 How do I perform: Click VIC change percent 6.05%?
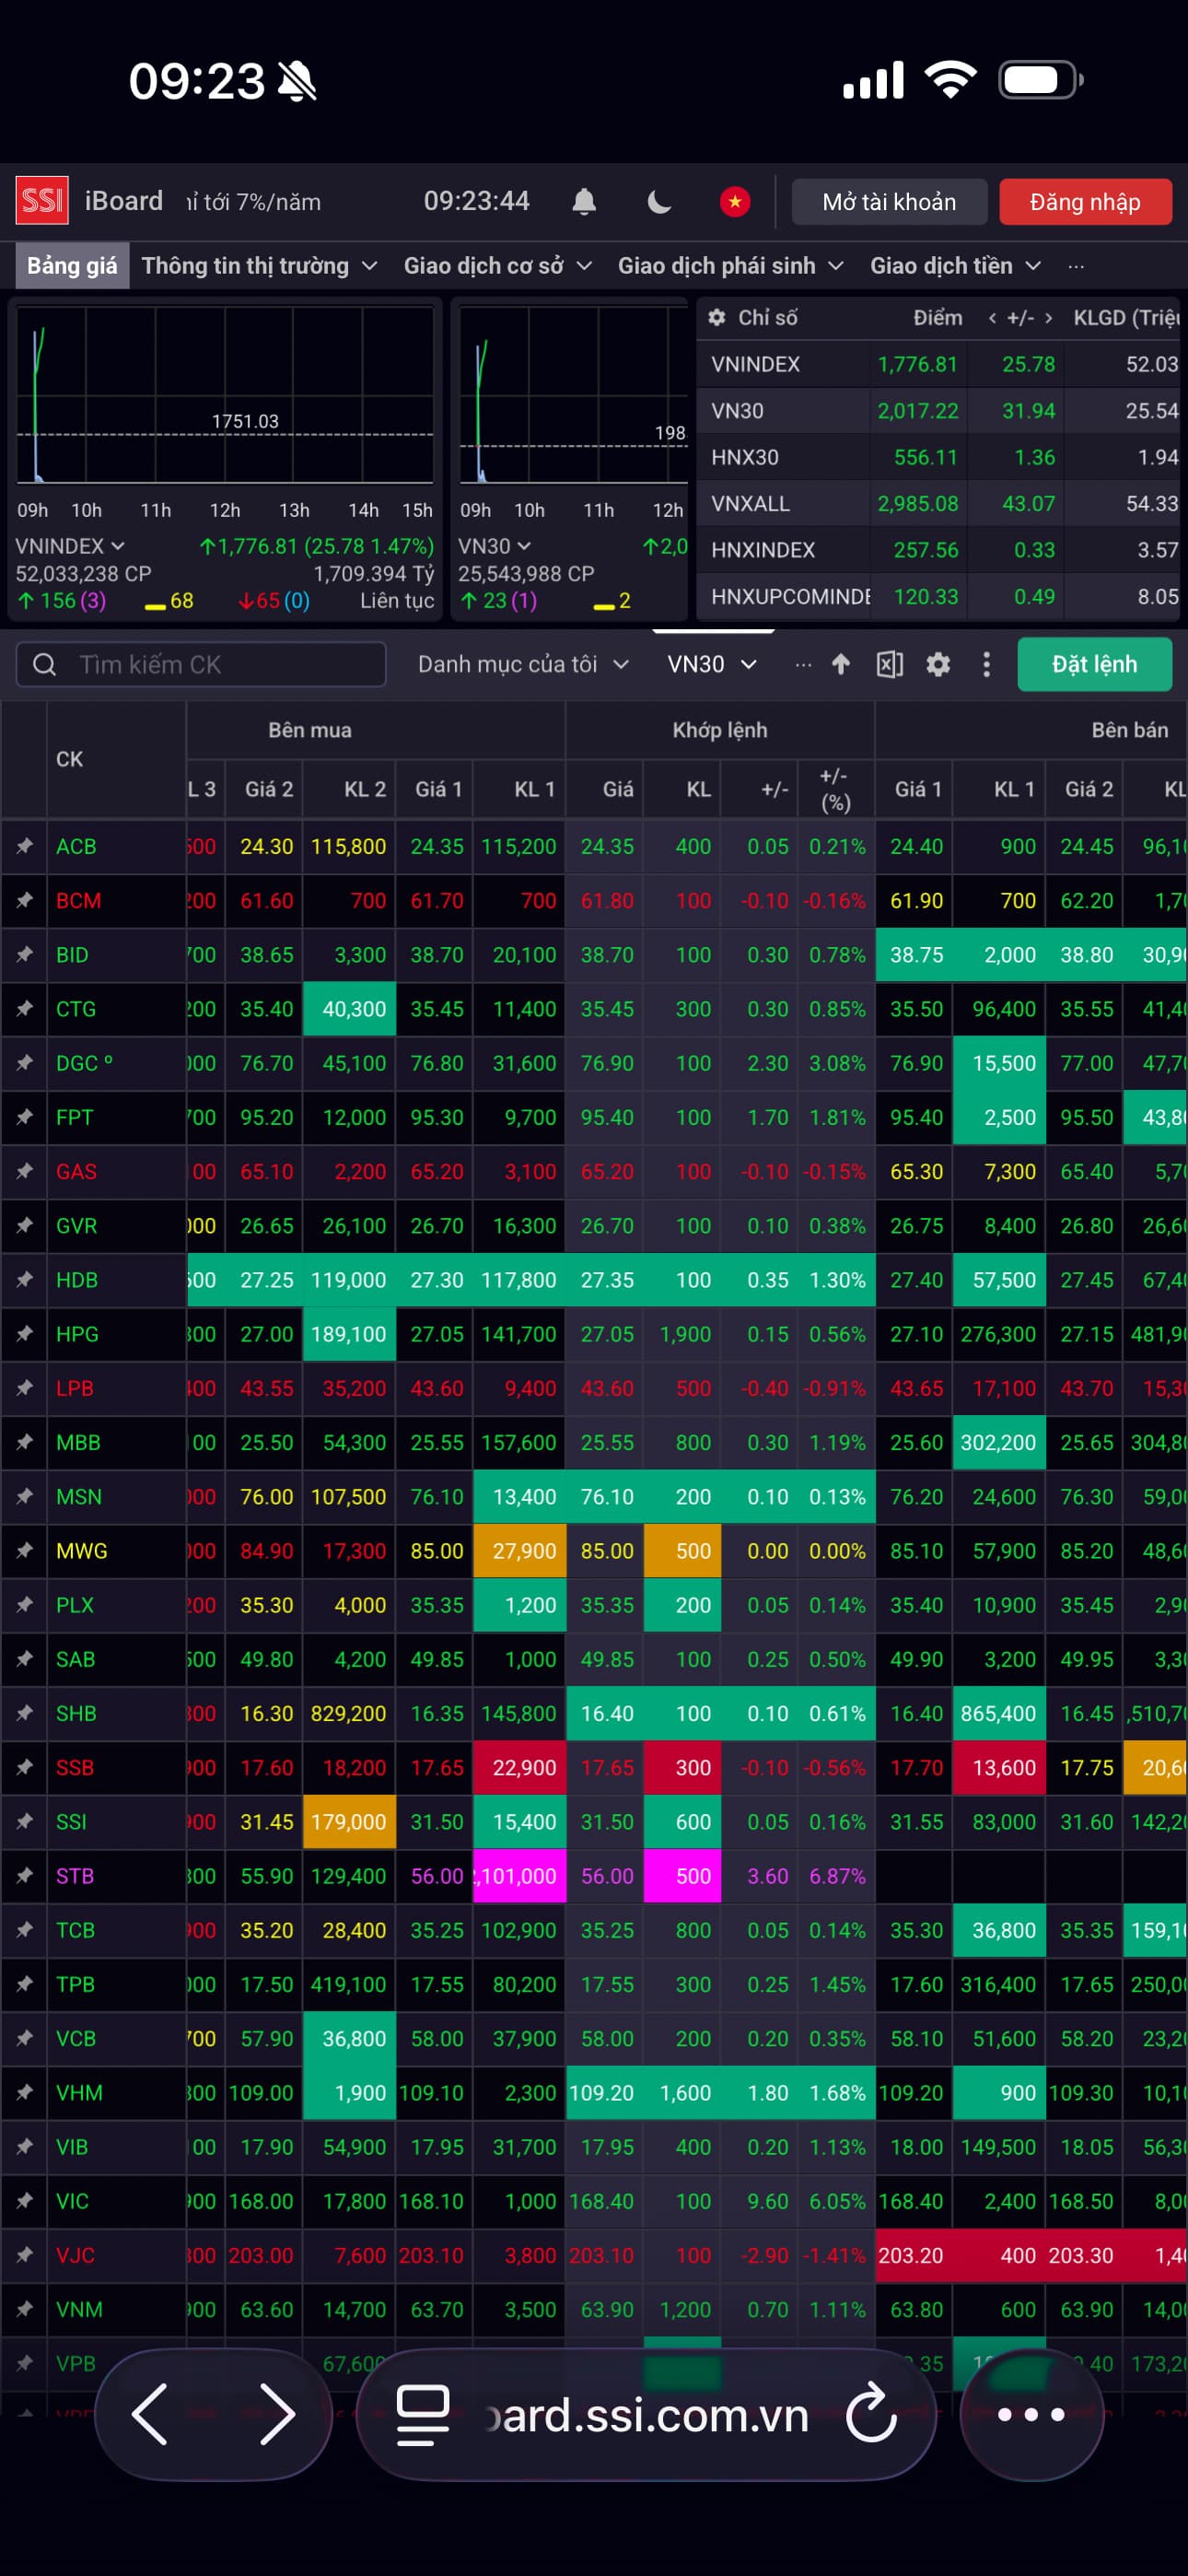[x=837, y=2202]
